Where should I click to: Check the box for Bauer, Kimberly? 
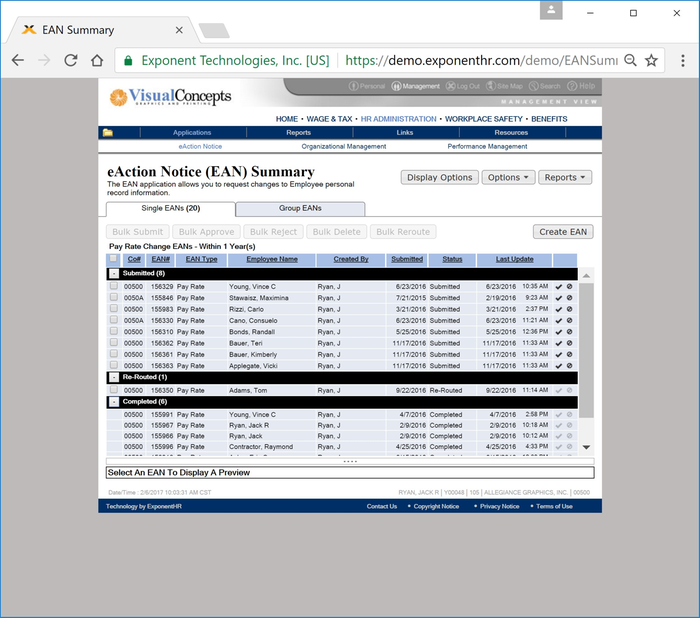pos(114,354)
